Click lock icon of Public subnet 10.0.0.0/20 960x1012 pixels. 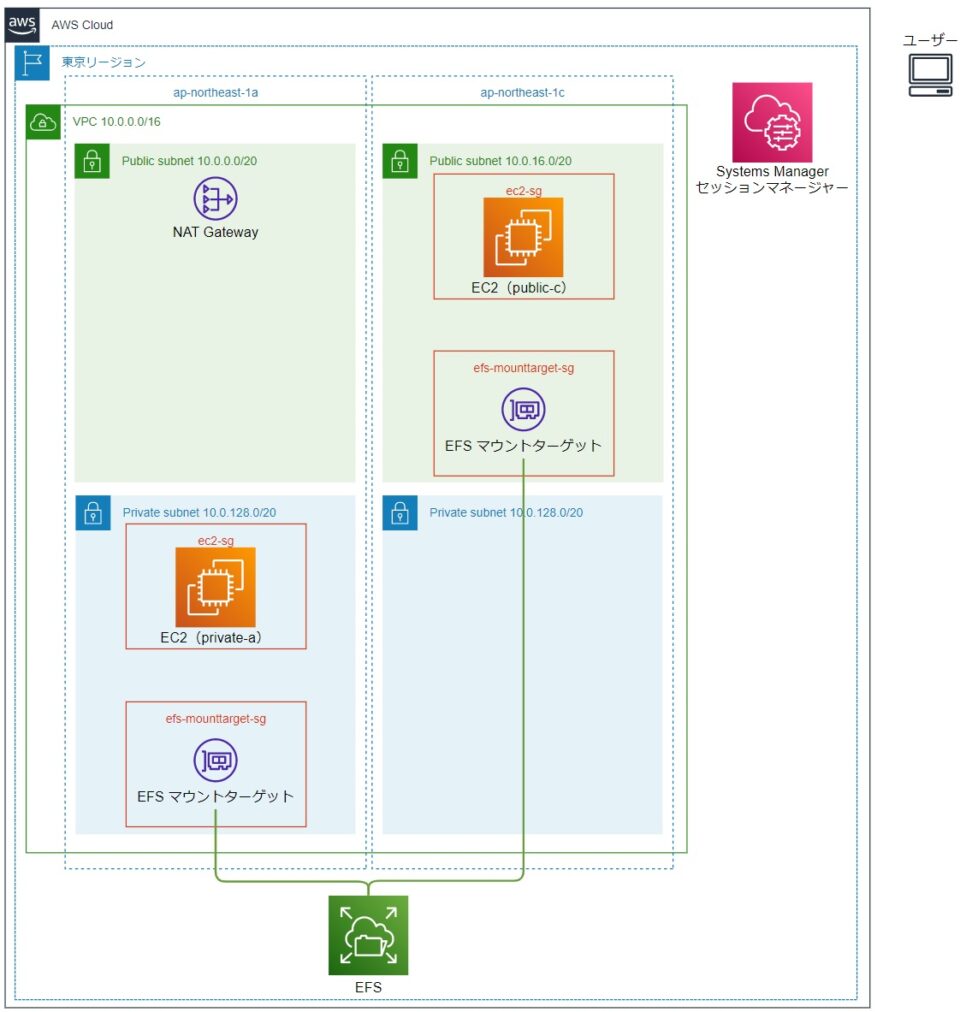tap(92, 161)
